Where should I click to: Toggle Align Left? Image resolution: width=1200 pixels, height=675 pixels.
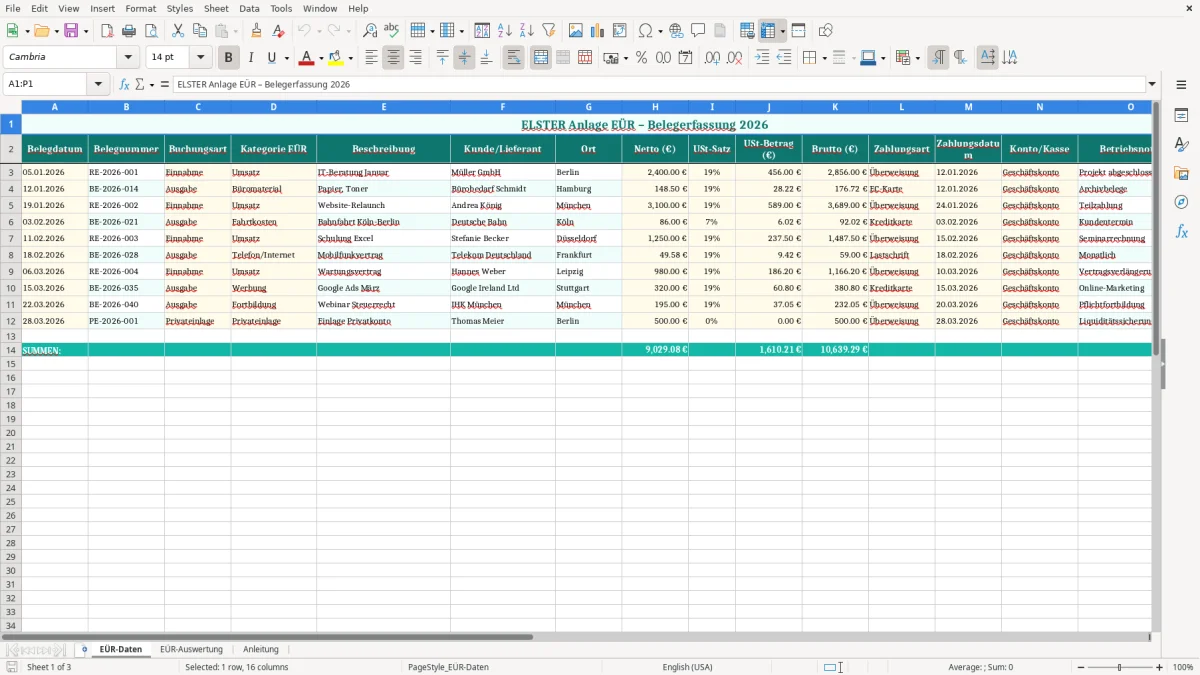[371, 57]
